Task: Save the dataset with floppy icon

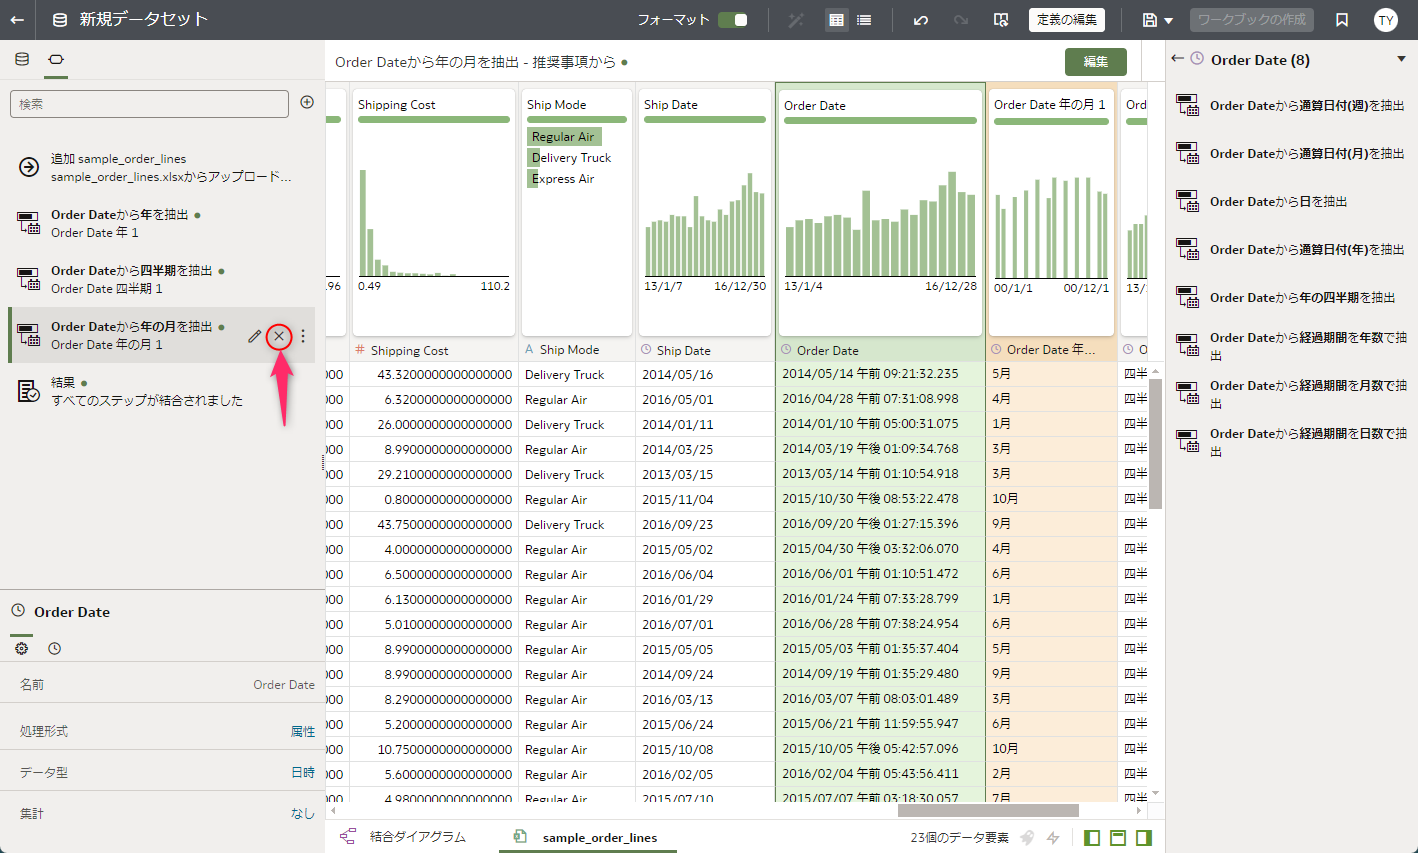Action: pos(1150,20)
